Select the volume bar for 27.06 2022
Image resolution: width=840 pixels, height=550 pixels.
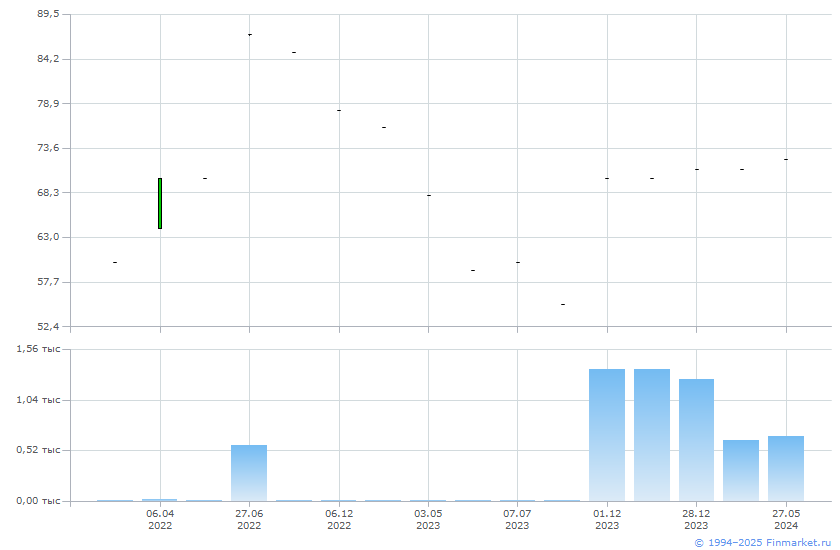(x=249, y=473)
